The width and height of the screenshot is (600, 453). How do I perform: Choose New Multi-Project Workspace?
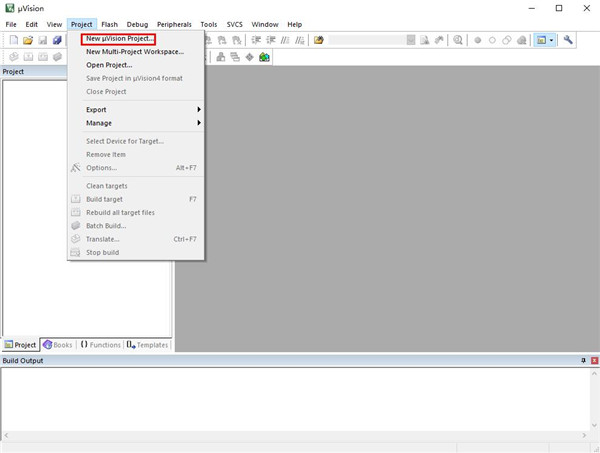tap(134, 51)
